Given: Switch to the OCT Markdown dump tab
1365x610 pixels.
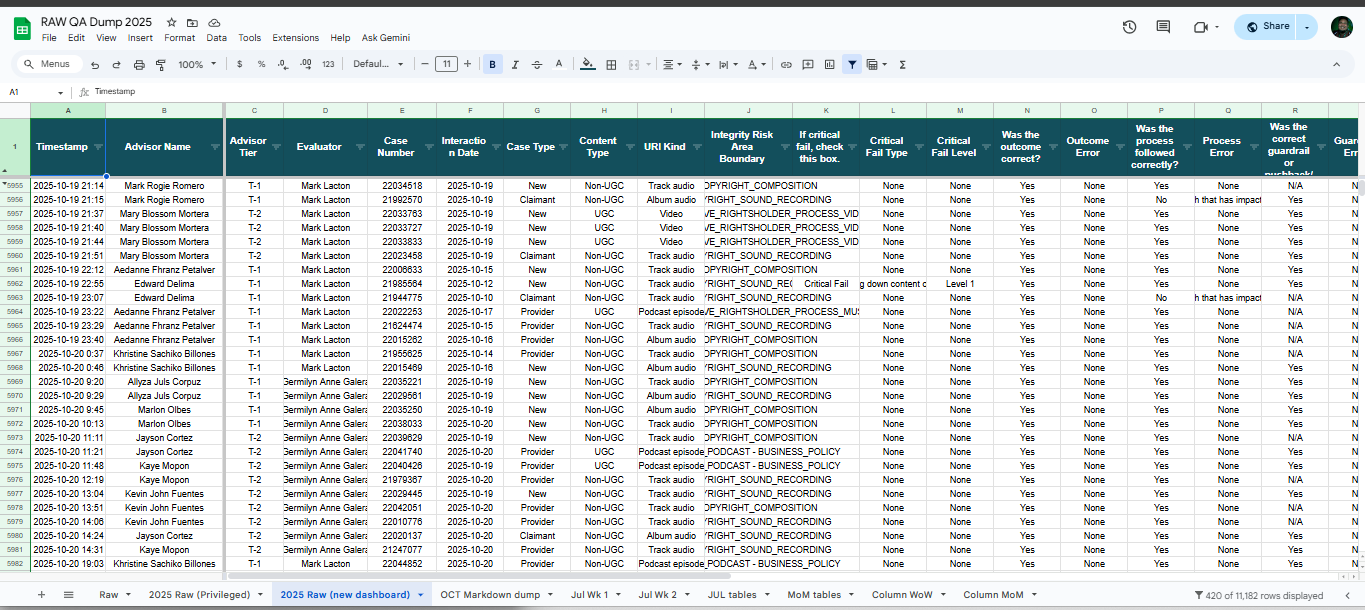Looking at the screenshot, I should pyautogui.click(x=490, y=594).
